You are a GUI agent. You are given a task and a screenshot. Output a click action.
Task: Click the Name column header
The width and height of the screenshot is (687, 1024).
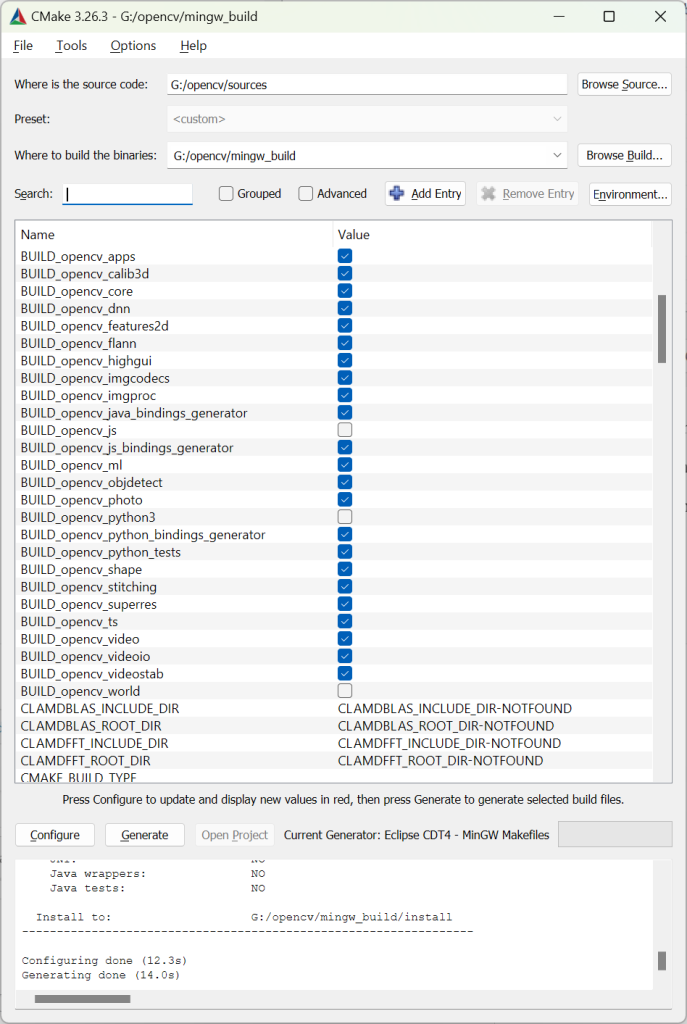point(174,234)
